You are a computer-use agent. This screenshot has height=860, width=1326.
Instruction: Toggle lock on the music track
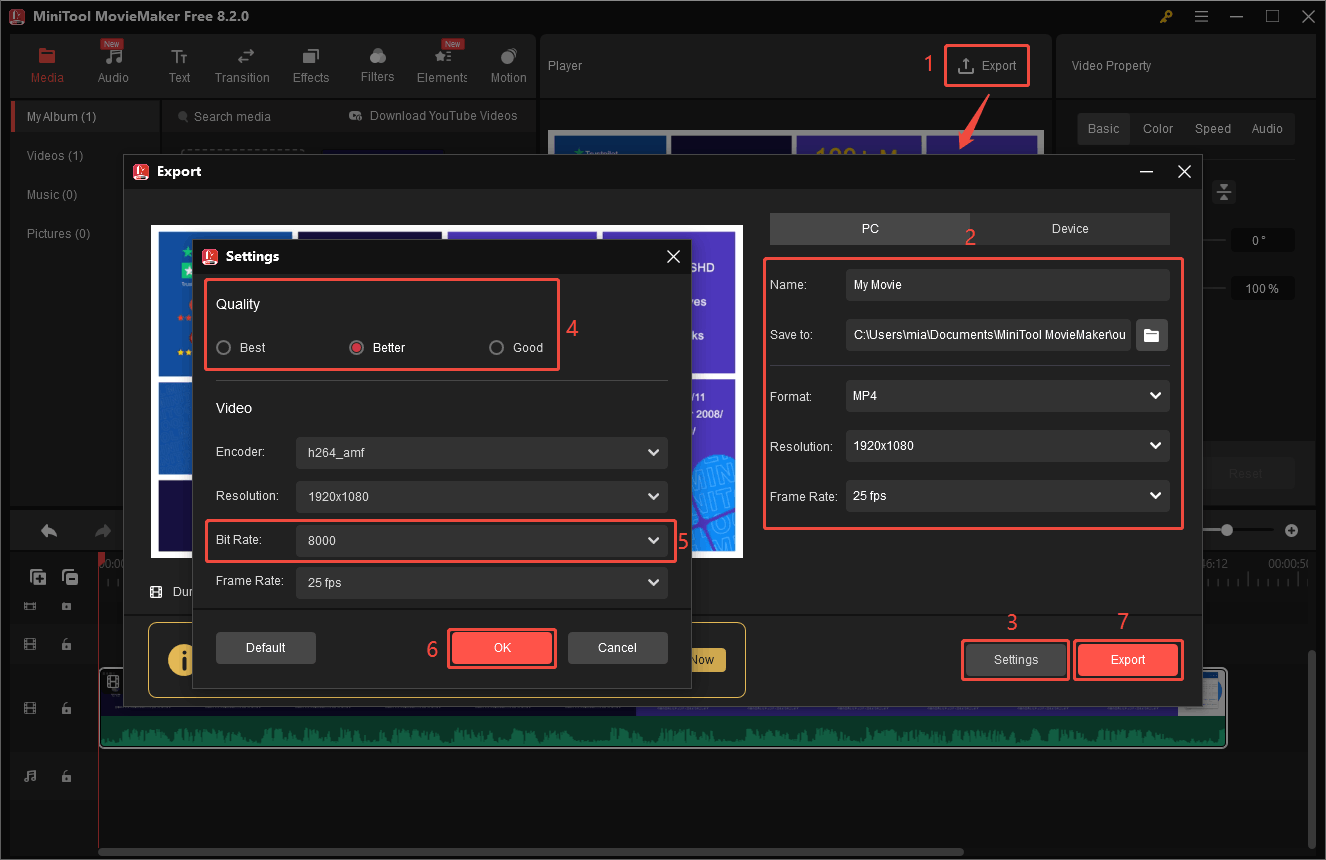click(x=66, y=776)
